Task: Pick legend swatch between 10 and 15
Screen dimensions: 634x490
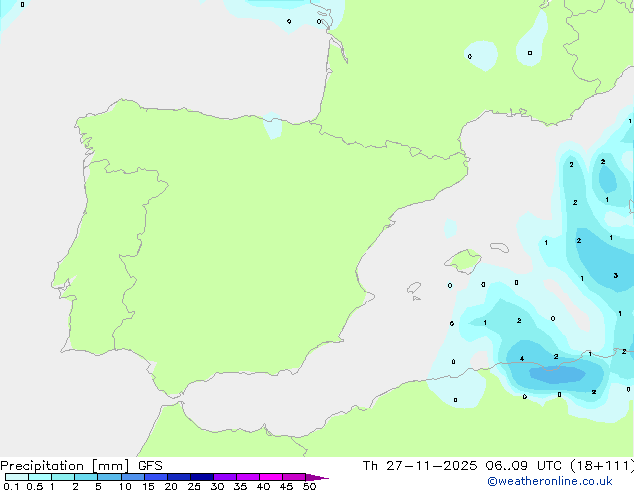Action: (x=132, y=477)
